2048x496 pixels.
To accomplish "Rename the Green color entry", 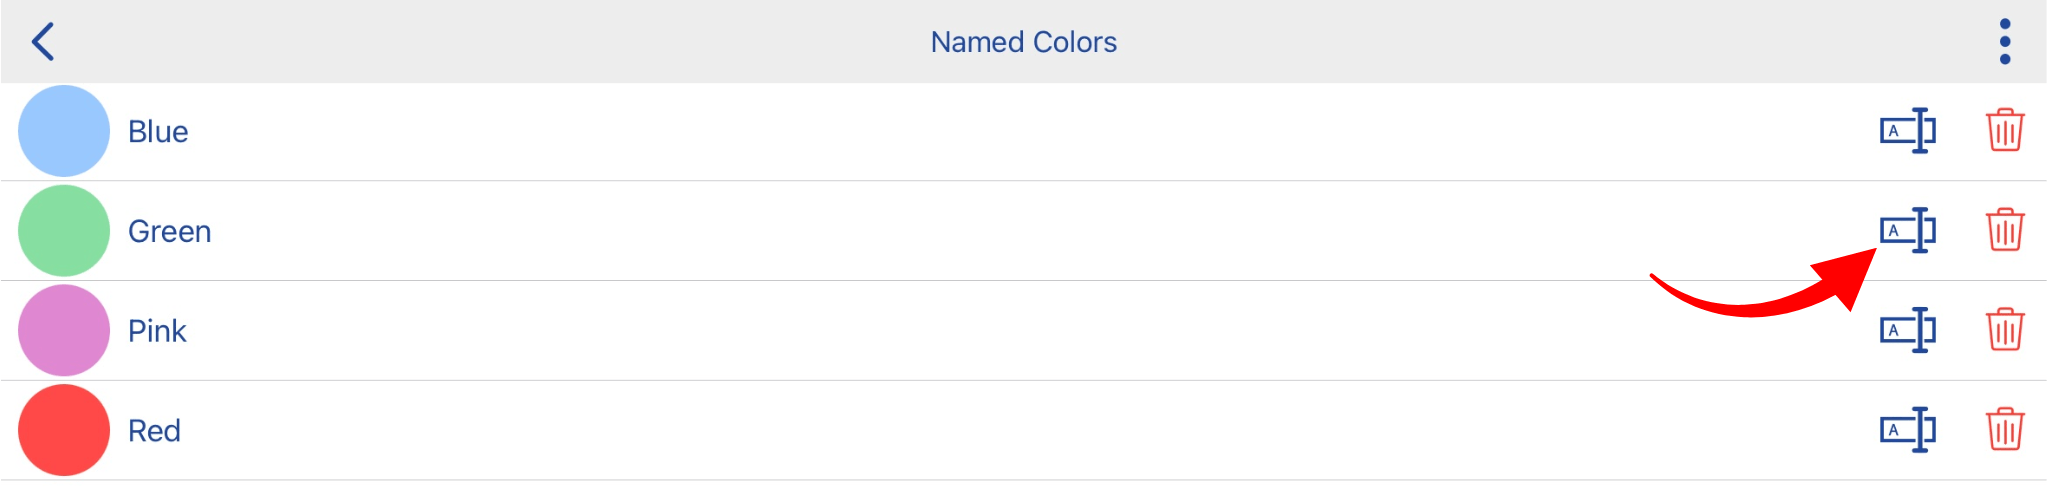I will tap(1908, 231).
